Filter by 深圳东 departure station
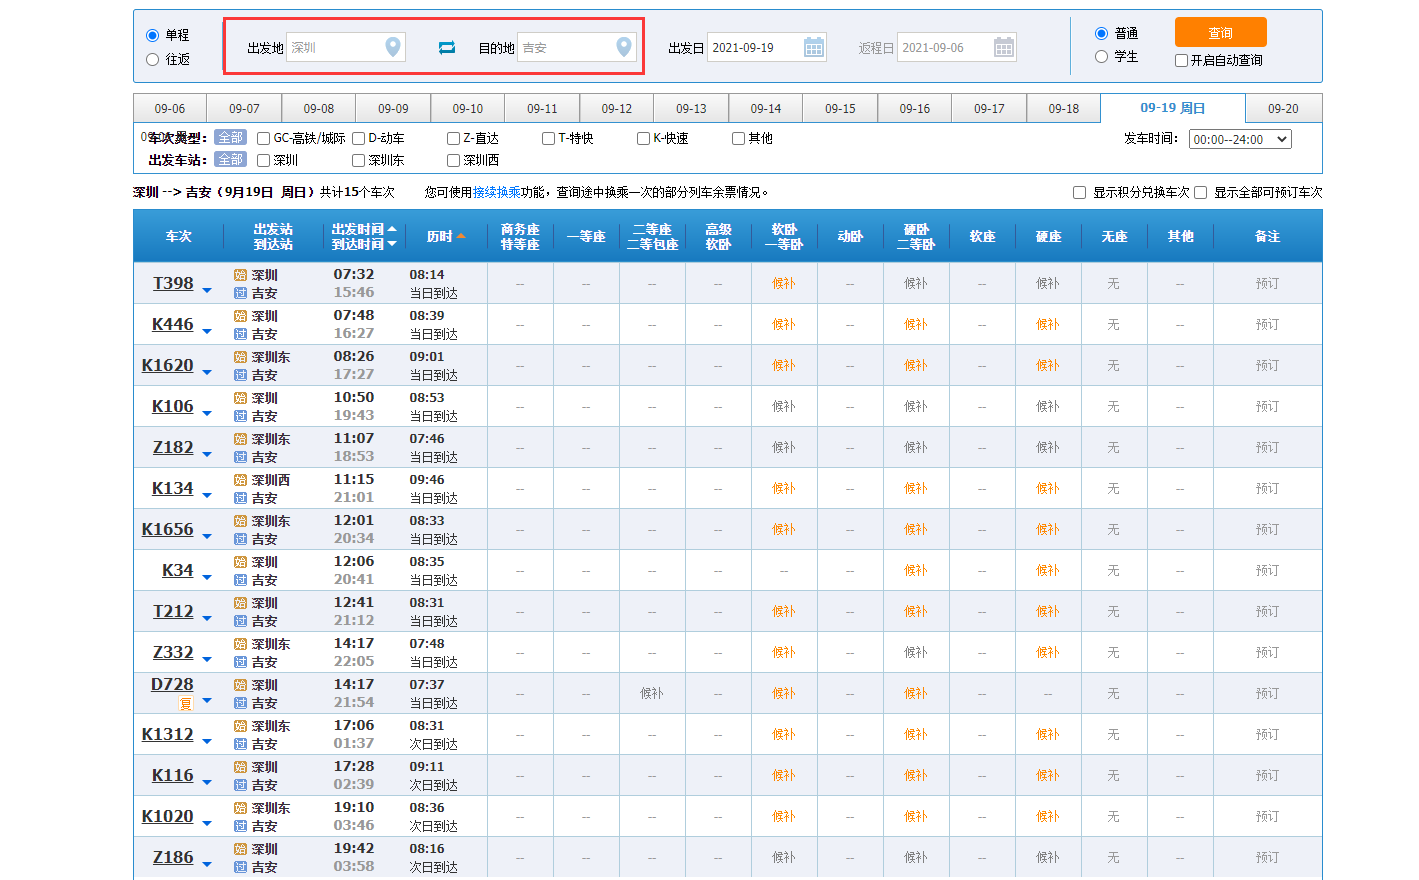1419x880 pixels. [x=359, y=160]
